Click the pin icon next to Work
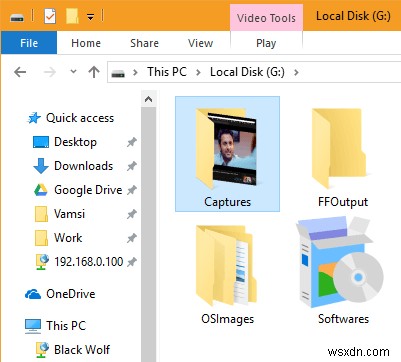Image resolution: width=401 pixels, height=362 pixels. coord(132,238)
